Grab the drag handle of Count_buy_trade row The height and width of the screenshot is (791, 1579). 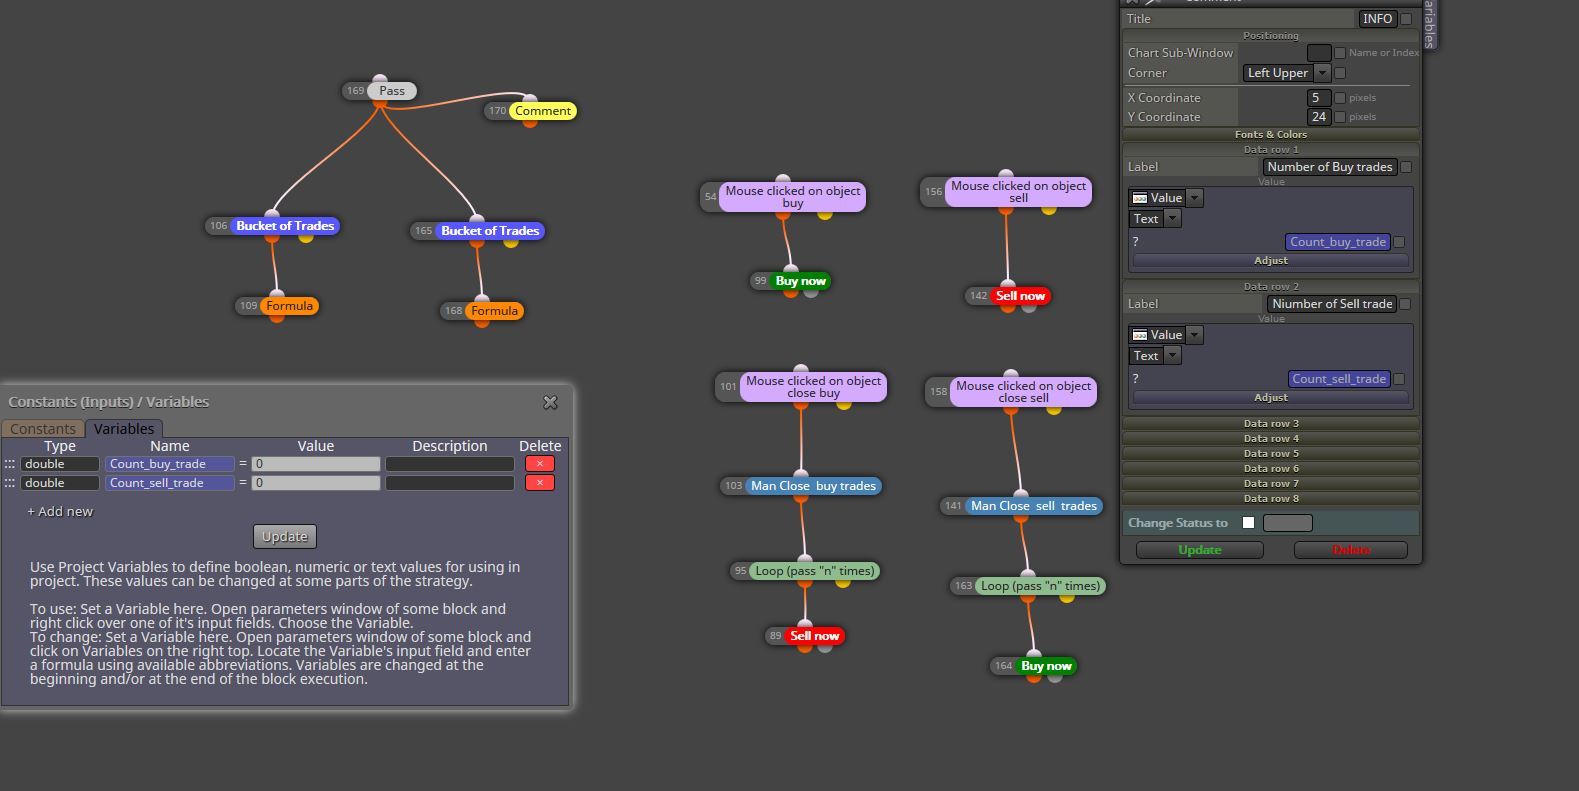10,464
